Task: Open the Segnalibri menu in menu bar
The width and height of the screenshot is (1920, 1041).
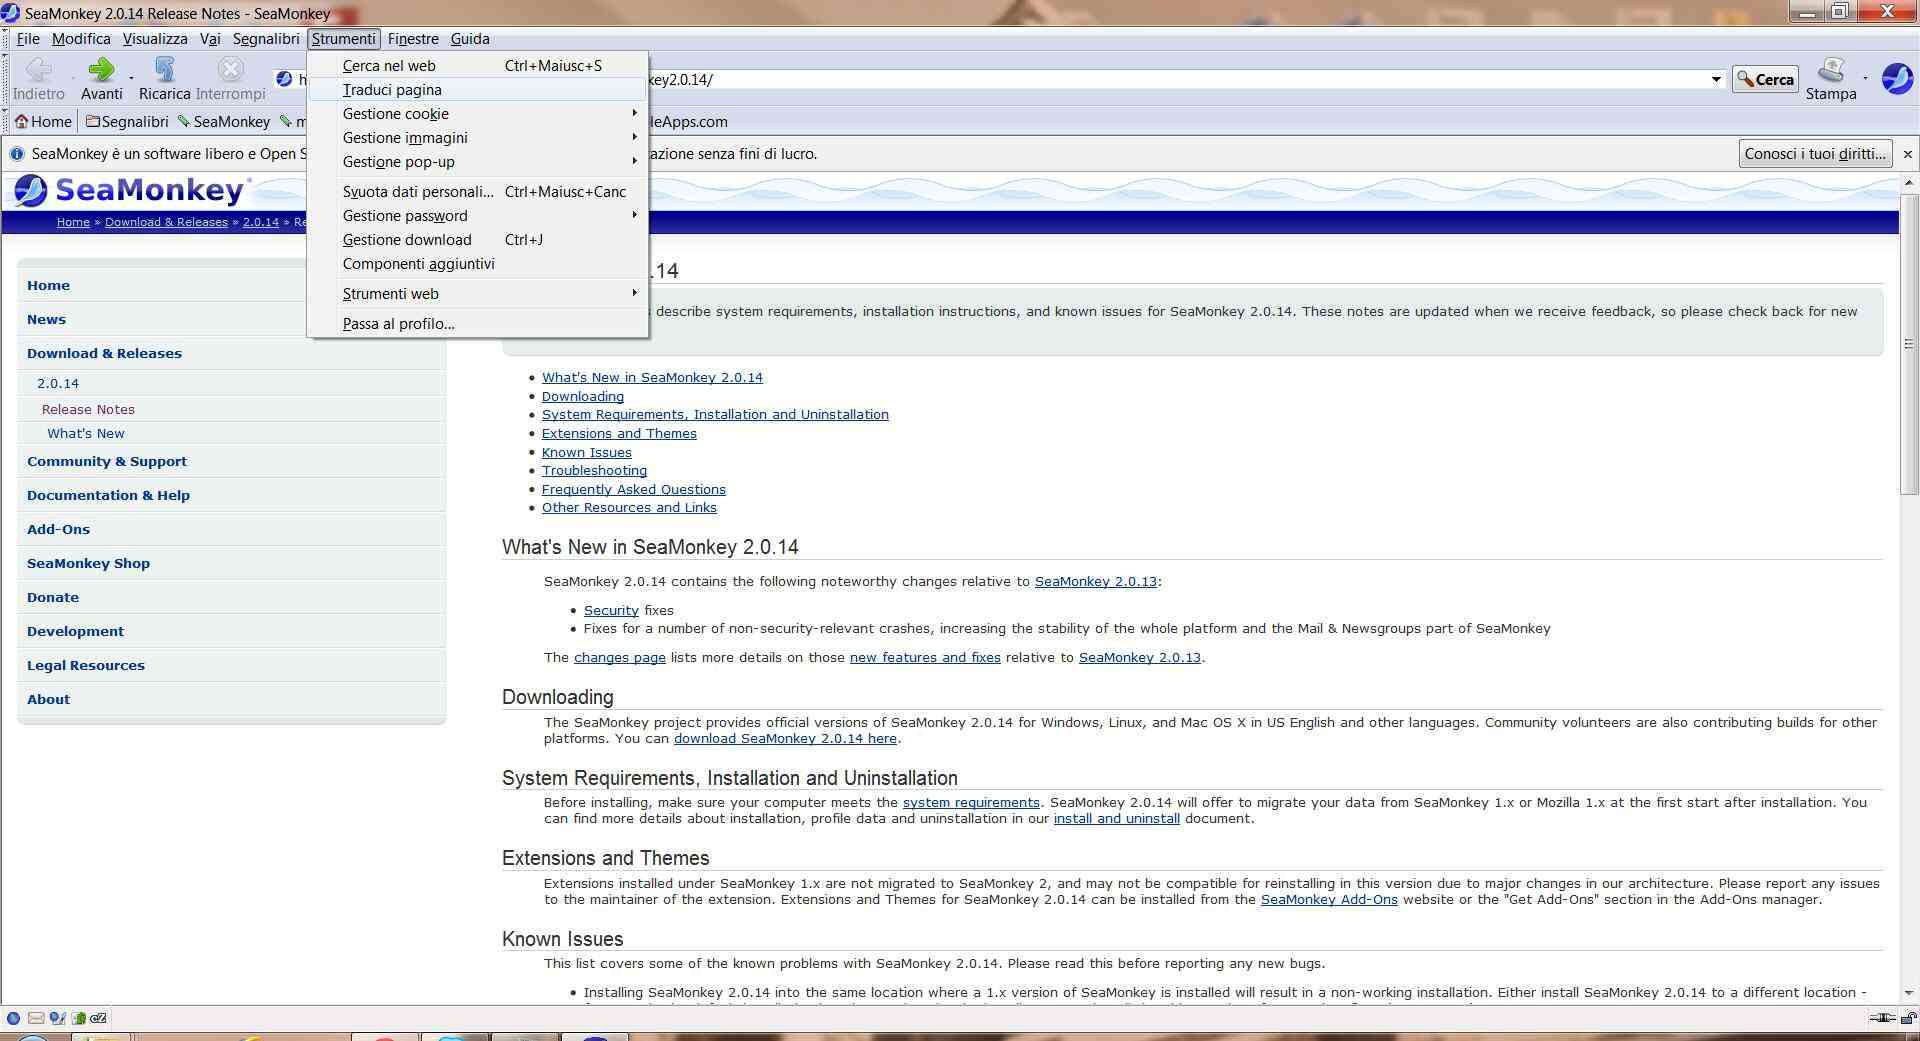Action: (x=266, y=39)
